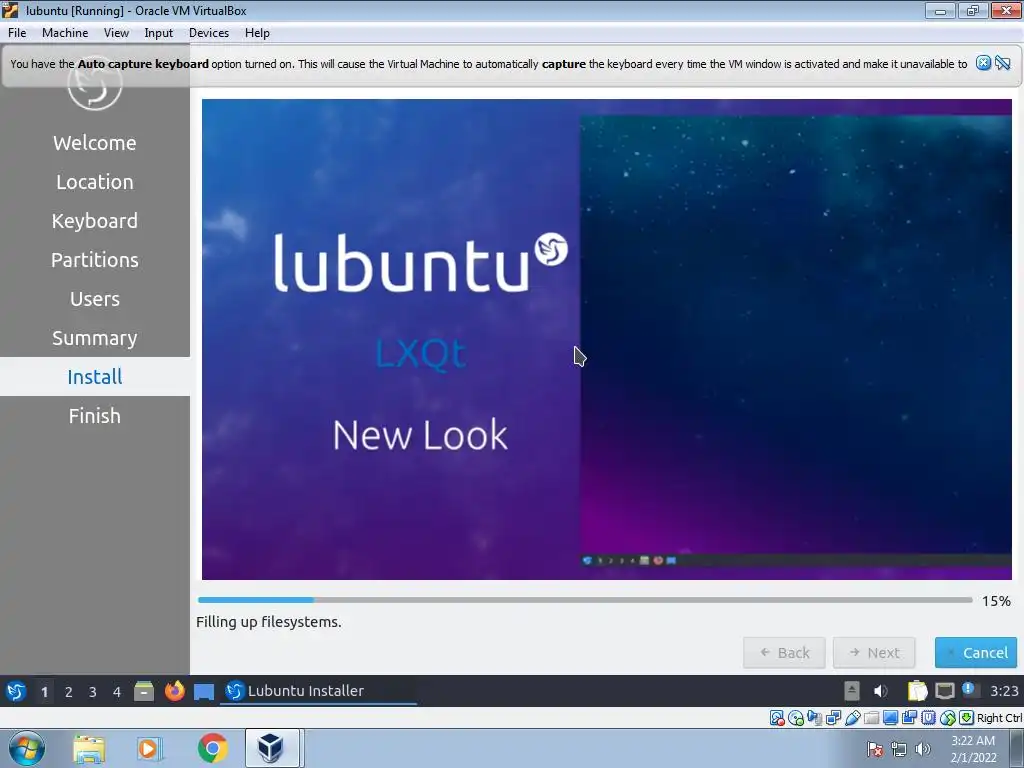Viewport: 1024px width, 768px height.
Task: Click the installation progress bar
Action: [585, 600]
